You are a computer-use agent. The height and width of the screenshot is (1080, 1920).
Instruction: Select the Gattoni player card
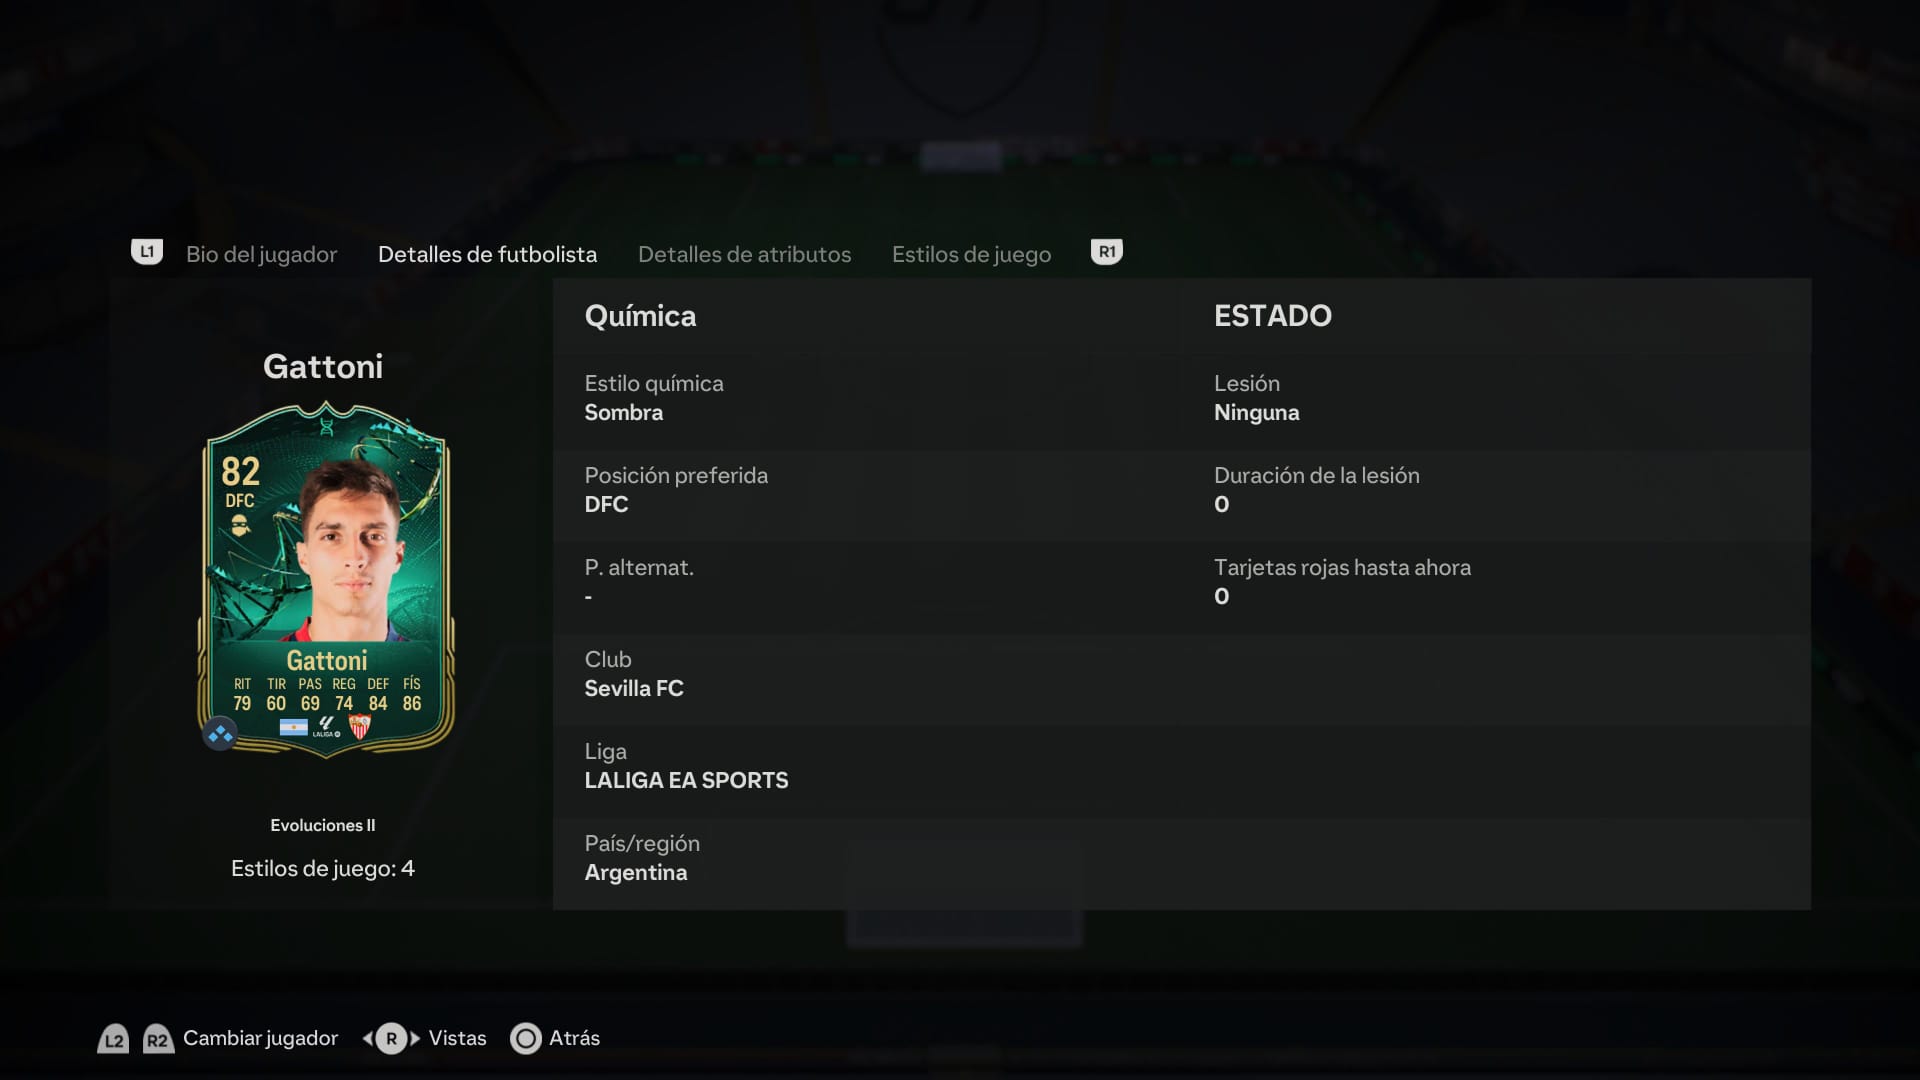(x=326, y=579)
